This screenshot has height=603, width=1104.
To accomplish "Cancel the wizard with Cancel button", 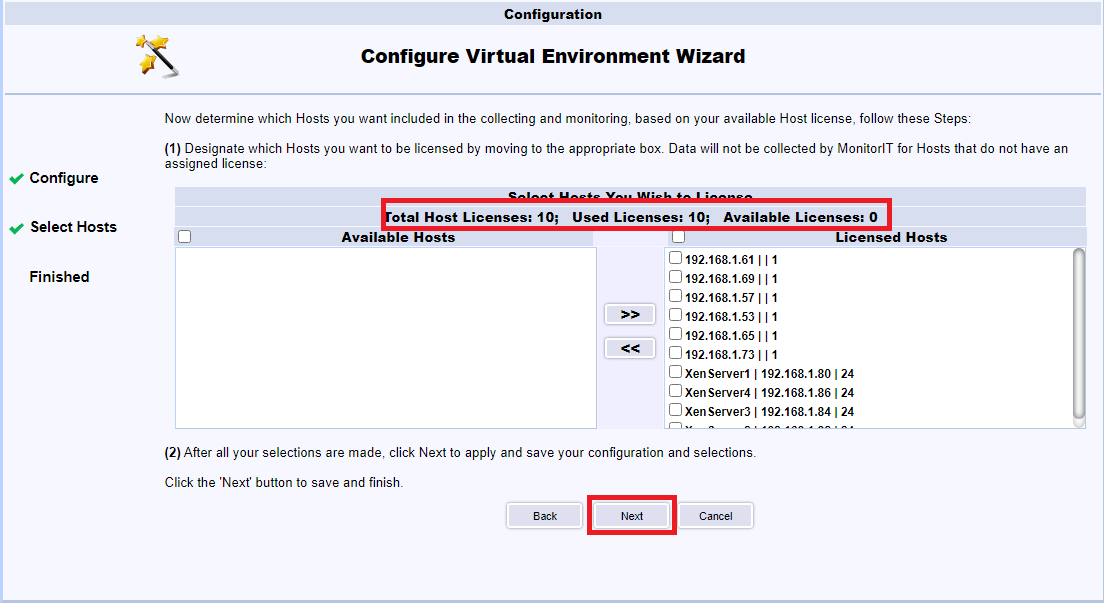I will (x=716, y=516).
